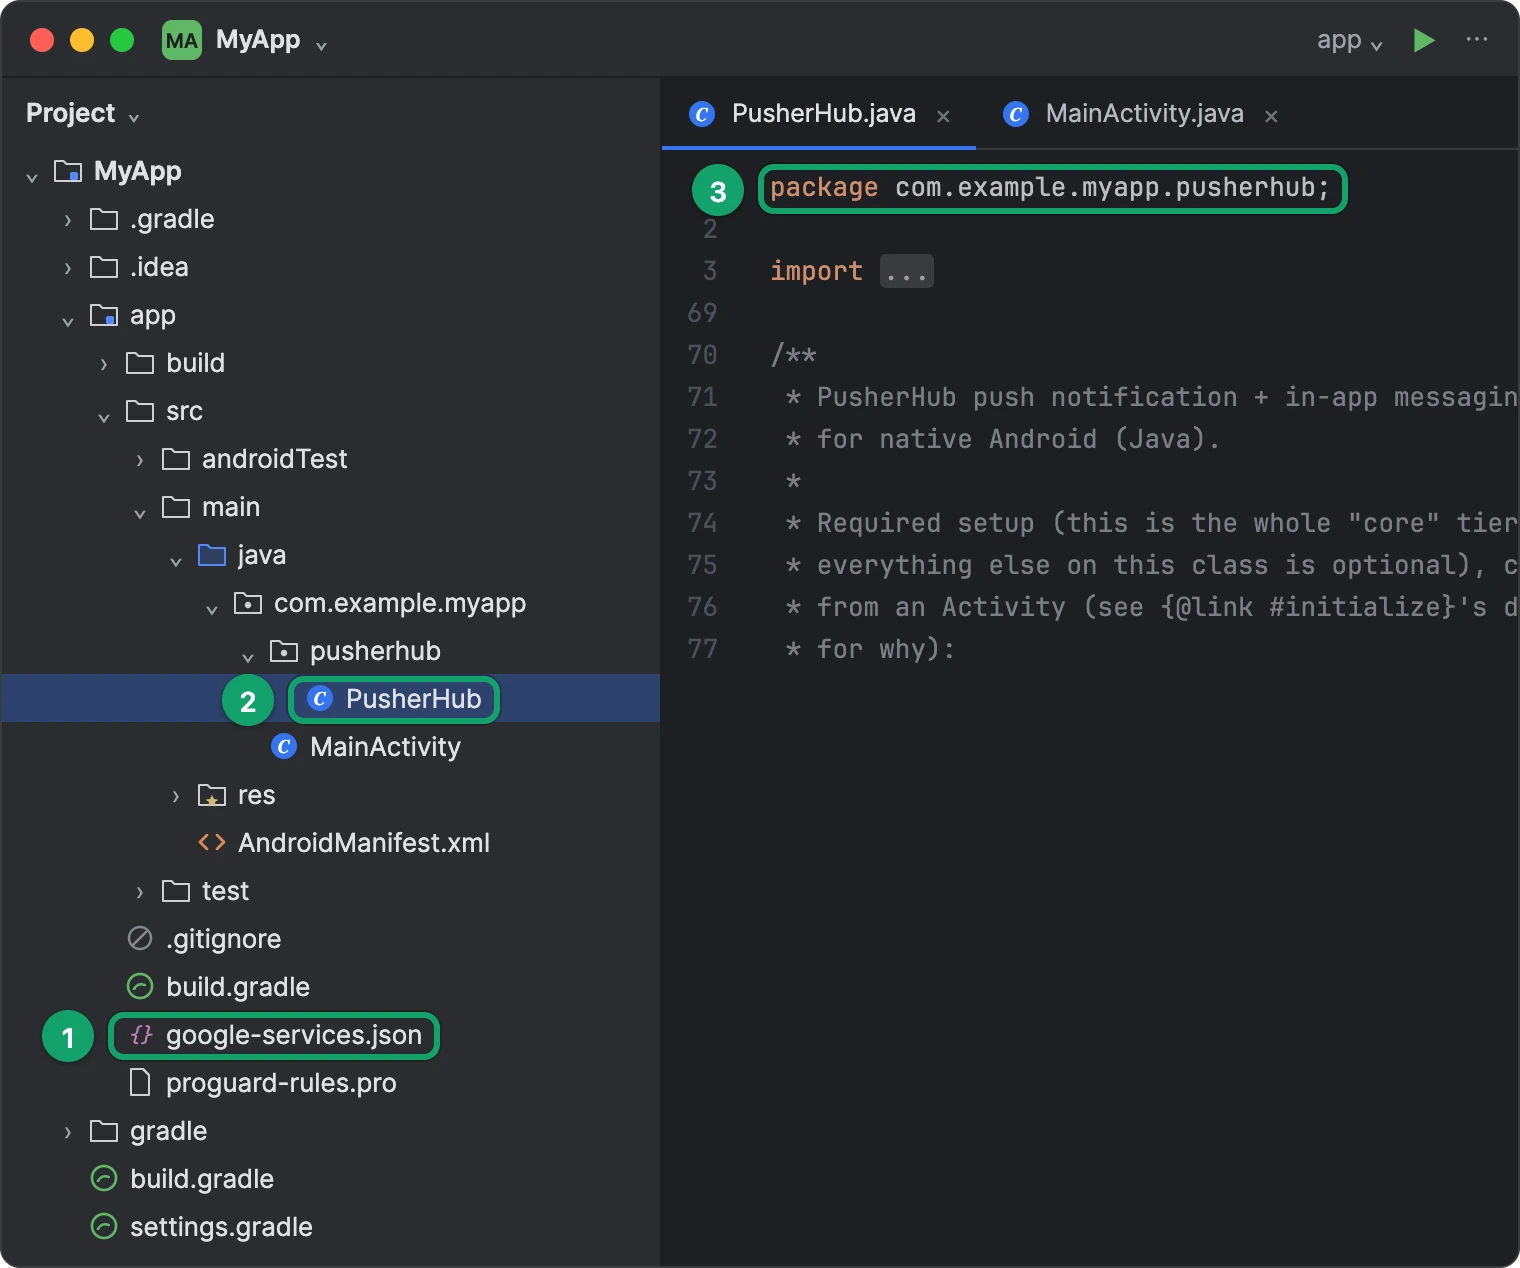Open the app run configuration dropdown
The width and height of the screenshot is (1520, 1268).
(x=1349, y=40)
